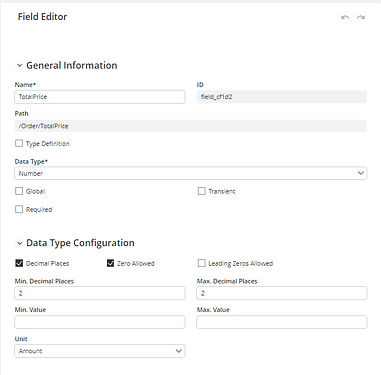
Task: Click the Data Type Configuration heading text
Action: [x=80, y=243]
